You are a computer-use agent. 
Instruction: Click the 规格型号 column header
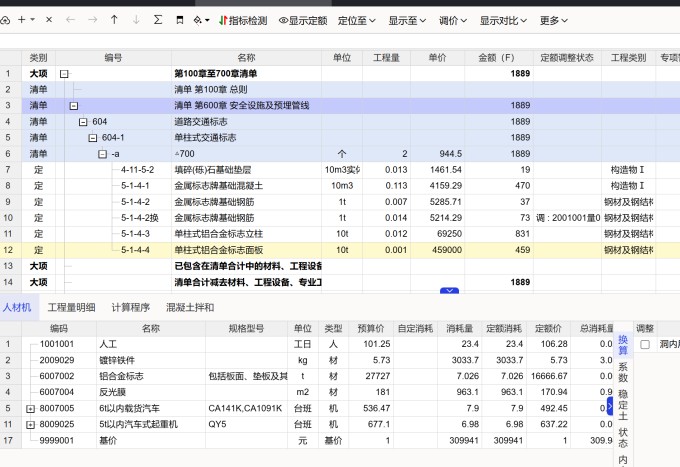[246, 329]
